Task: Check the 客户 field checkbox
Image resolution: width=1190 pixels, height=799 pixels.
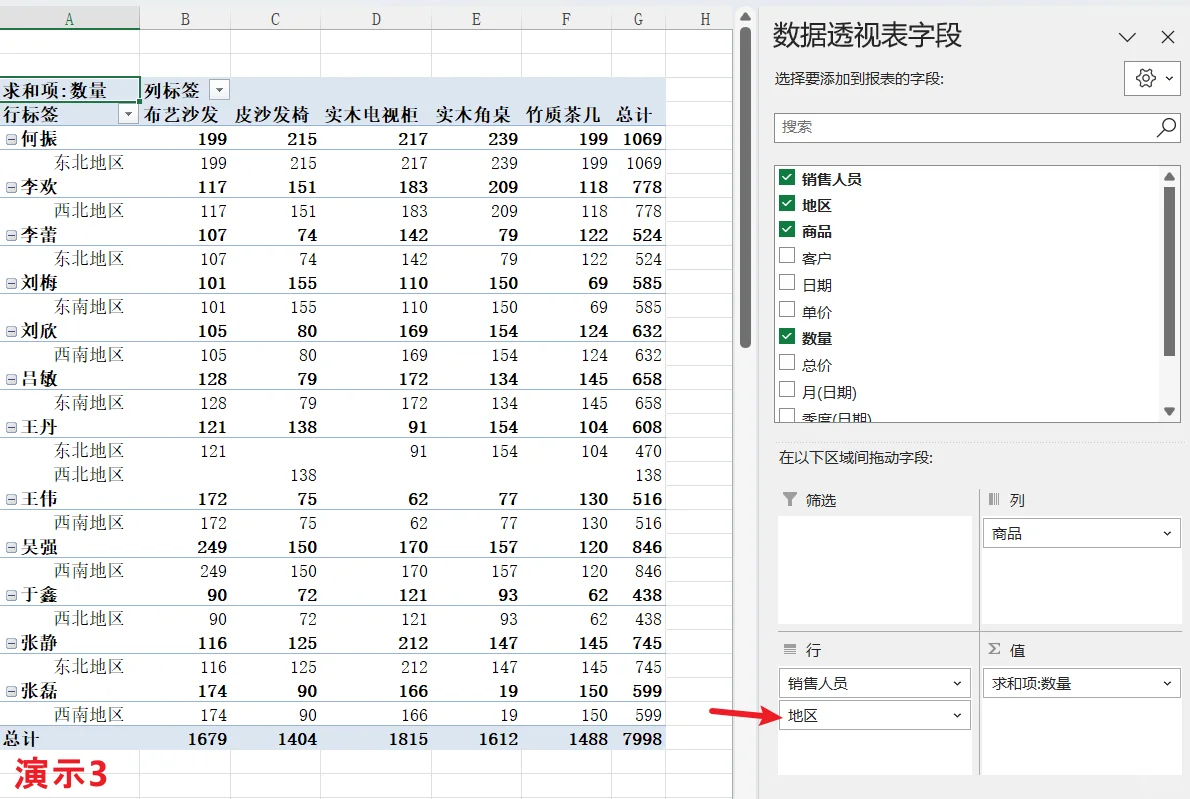Action: 787,256
